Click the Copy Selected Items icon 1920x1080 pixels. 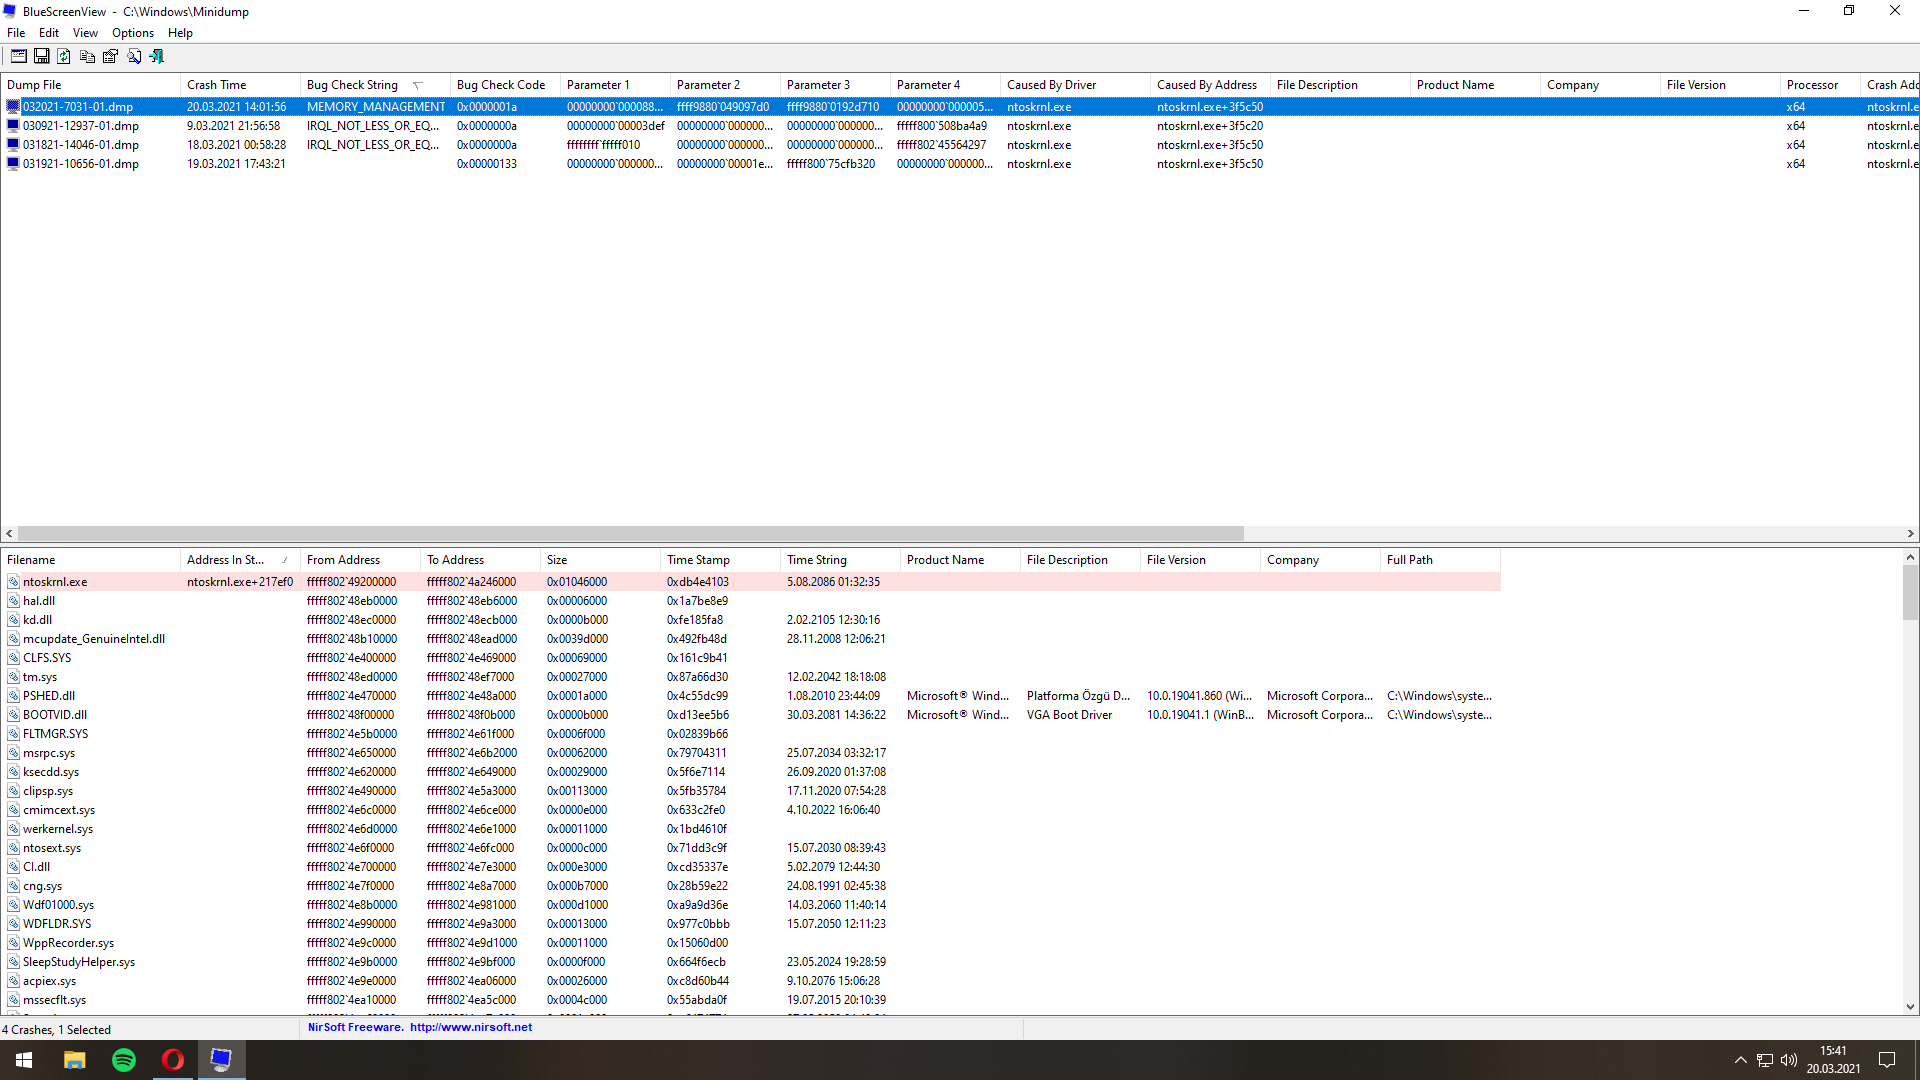pyautogui.click(x=87, y=57)
